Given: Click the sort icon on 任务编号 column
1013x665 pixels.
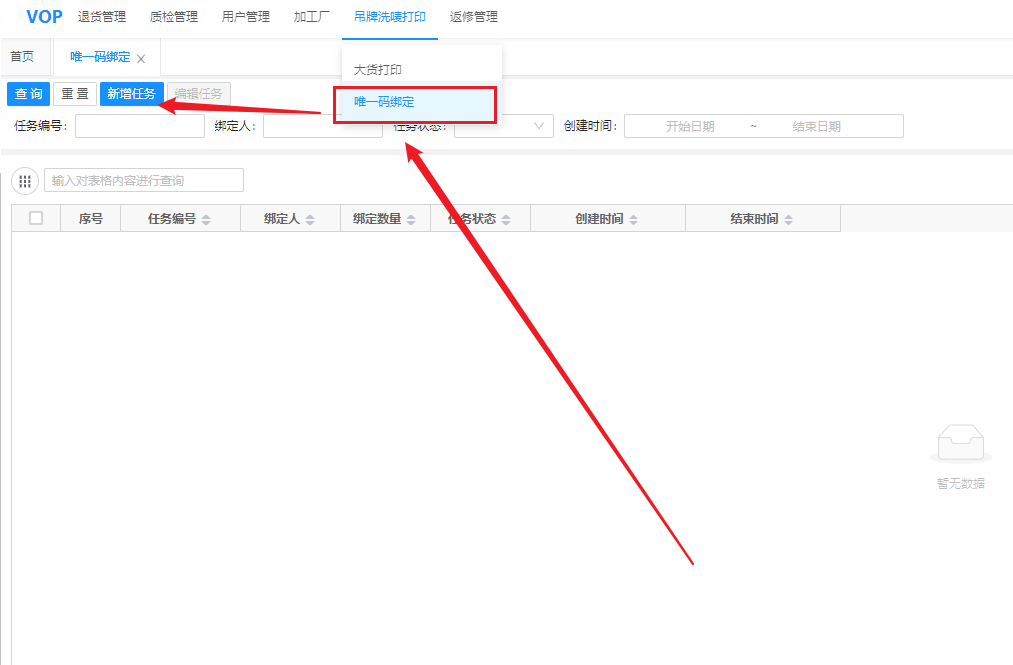Looking at the screenshot, I should click(x=206, y=220).
